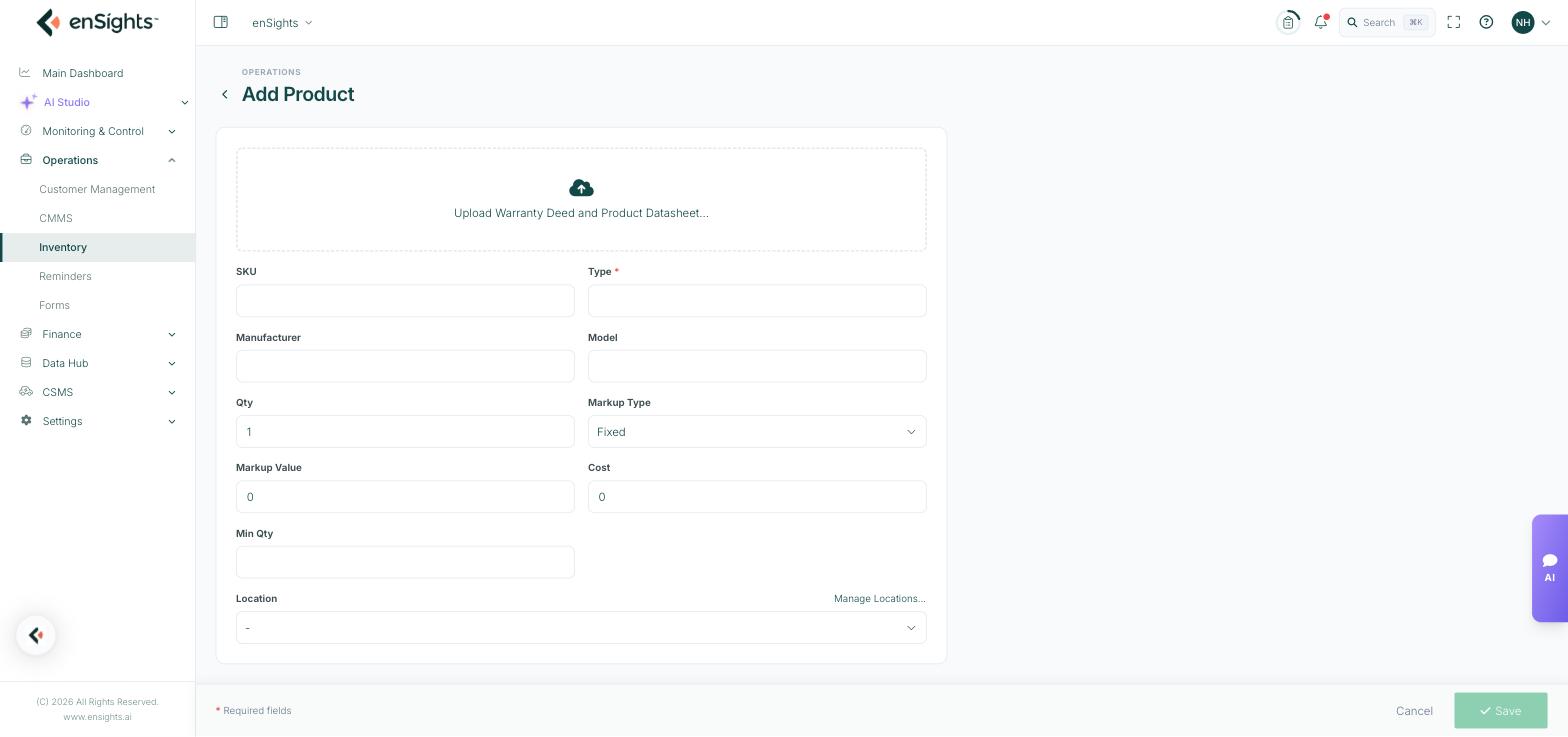
Task: Expand the Monitoring & Control chevron
Action: point(172,131)
